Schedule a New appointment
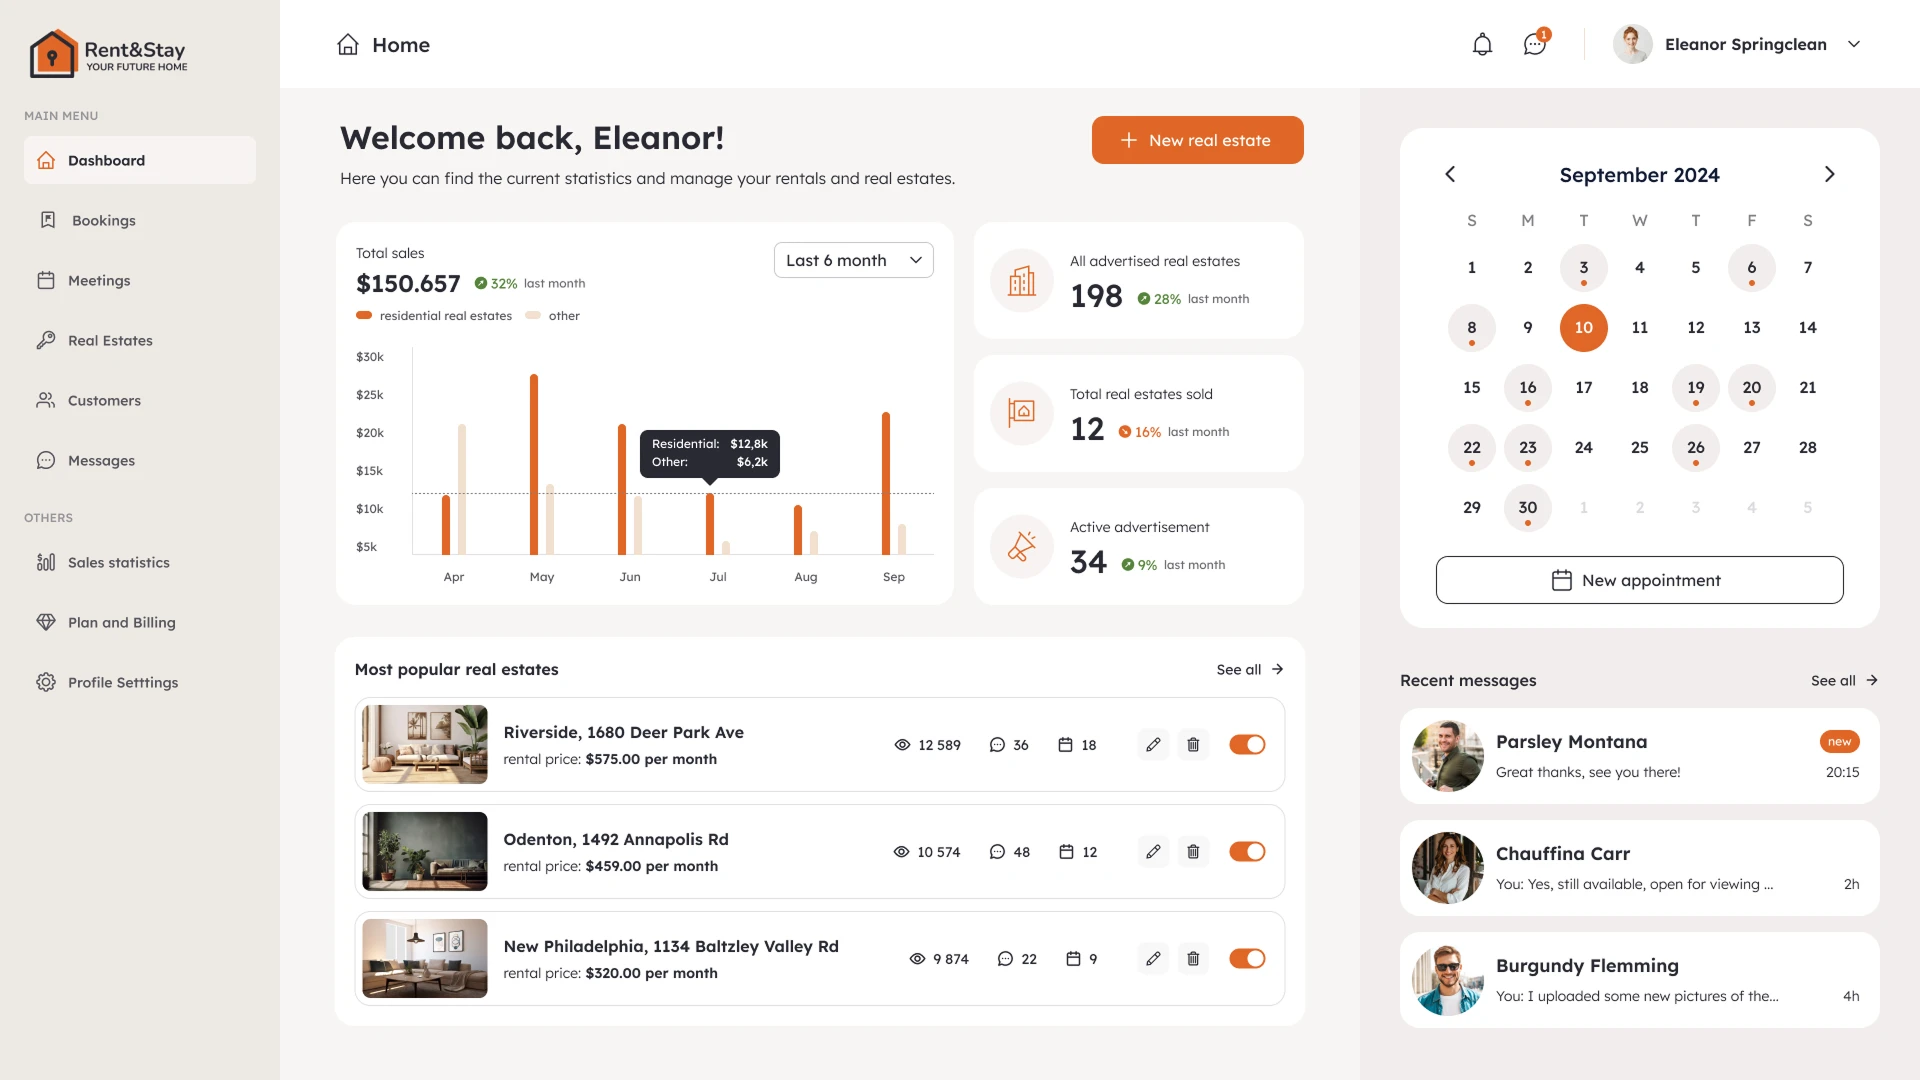1920x1080 pixels. [1639, 580]
